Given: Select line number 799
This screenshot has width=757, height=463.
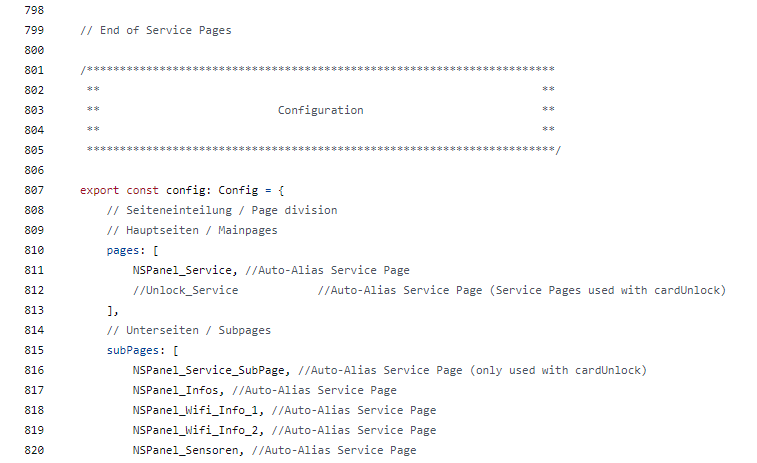Looking at the screenshot, I should 34,30.
